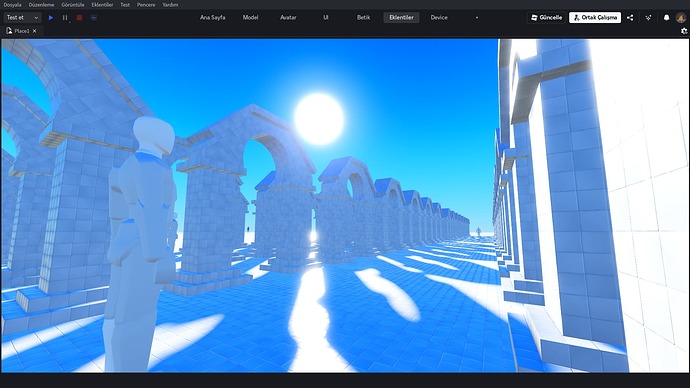Pause the running test

point(65,18)
